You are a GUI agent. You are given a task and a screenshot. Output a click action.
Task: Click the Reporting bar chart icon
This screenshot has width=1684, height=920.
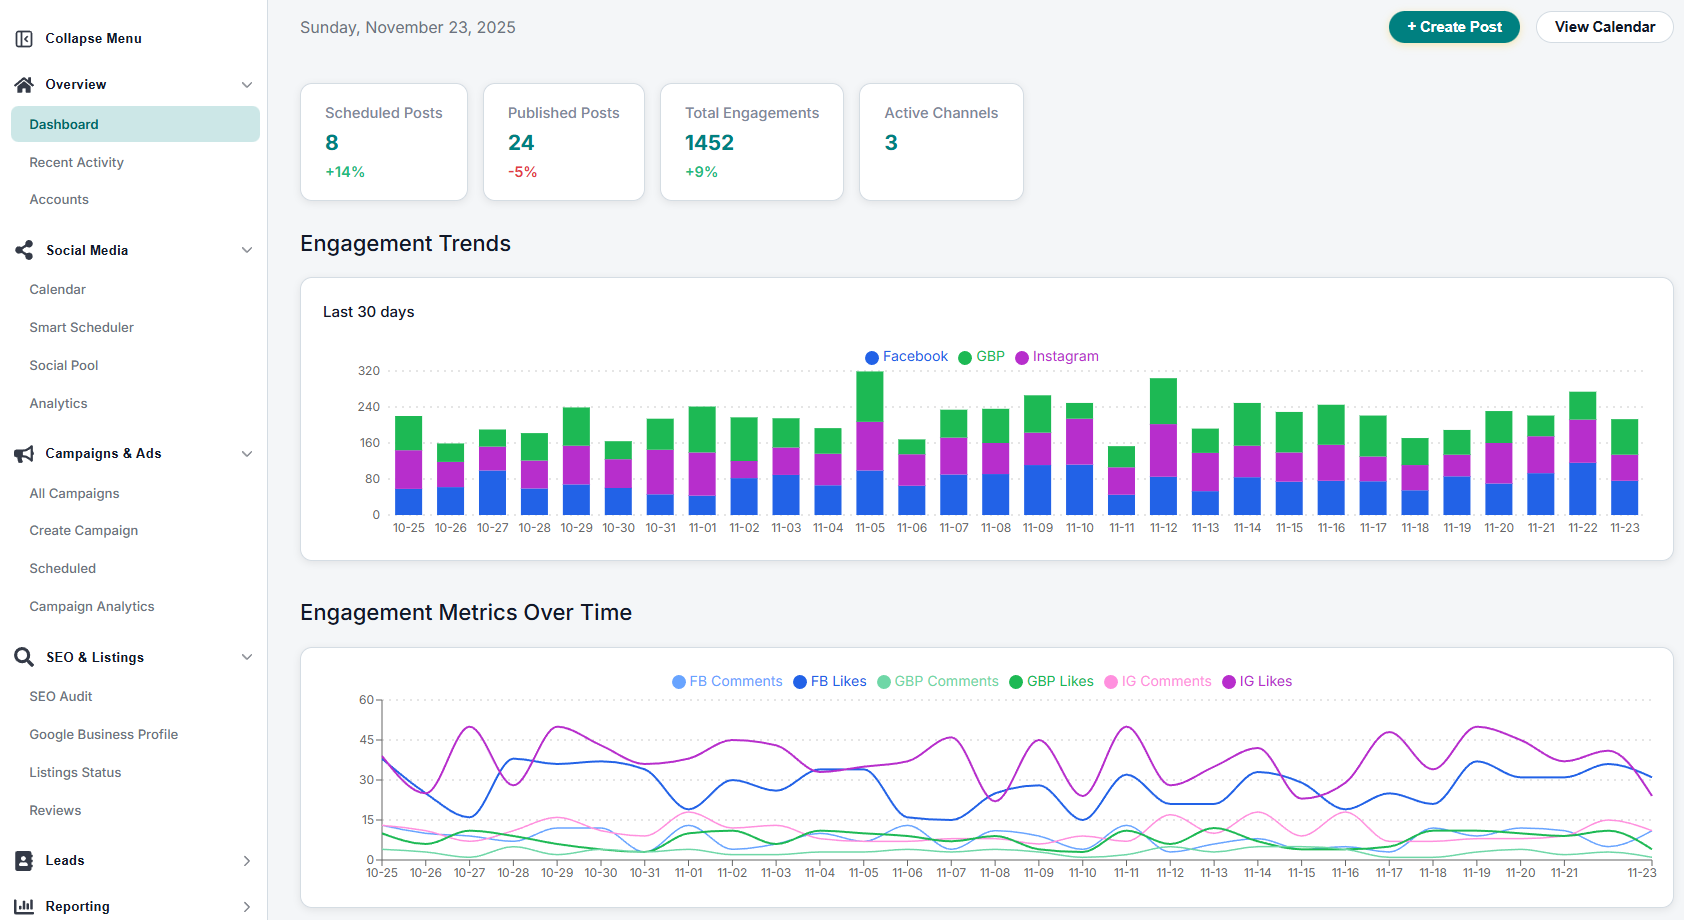tap(23, 906)
